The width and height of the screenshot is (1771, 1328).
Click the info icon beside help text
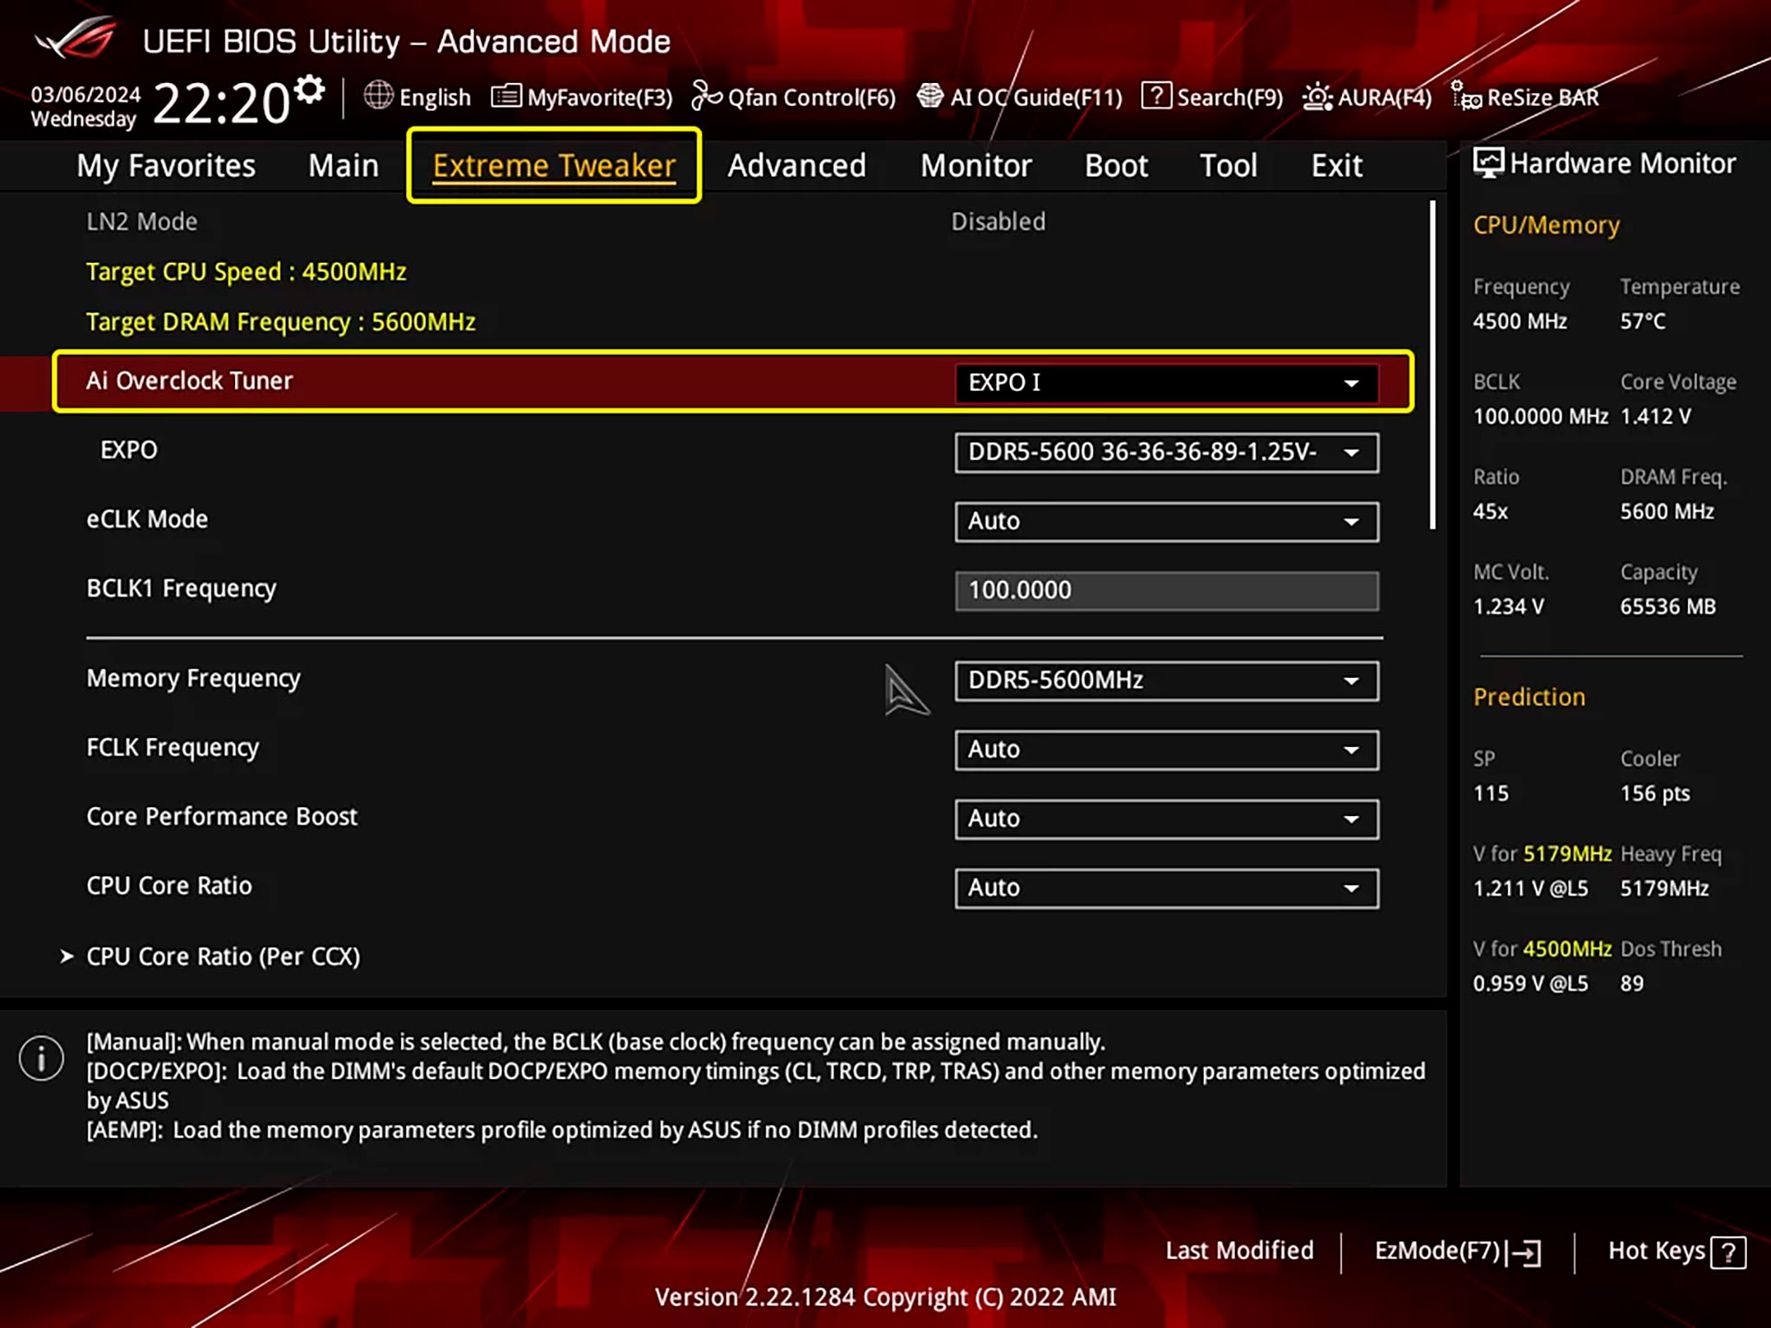coord(41,1058)
